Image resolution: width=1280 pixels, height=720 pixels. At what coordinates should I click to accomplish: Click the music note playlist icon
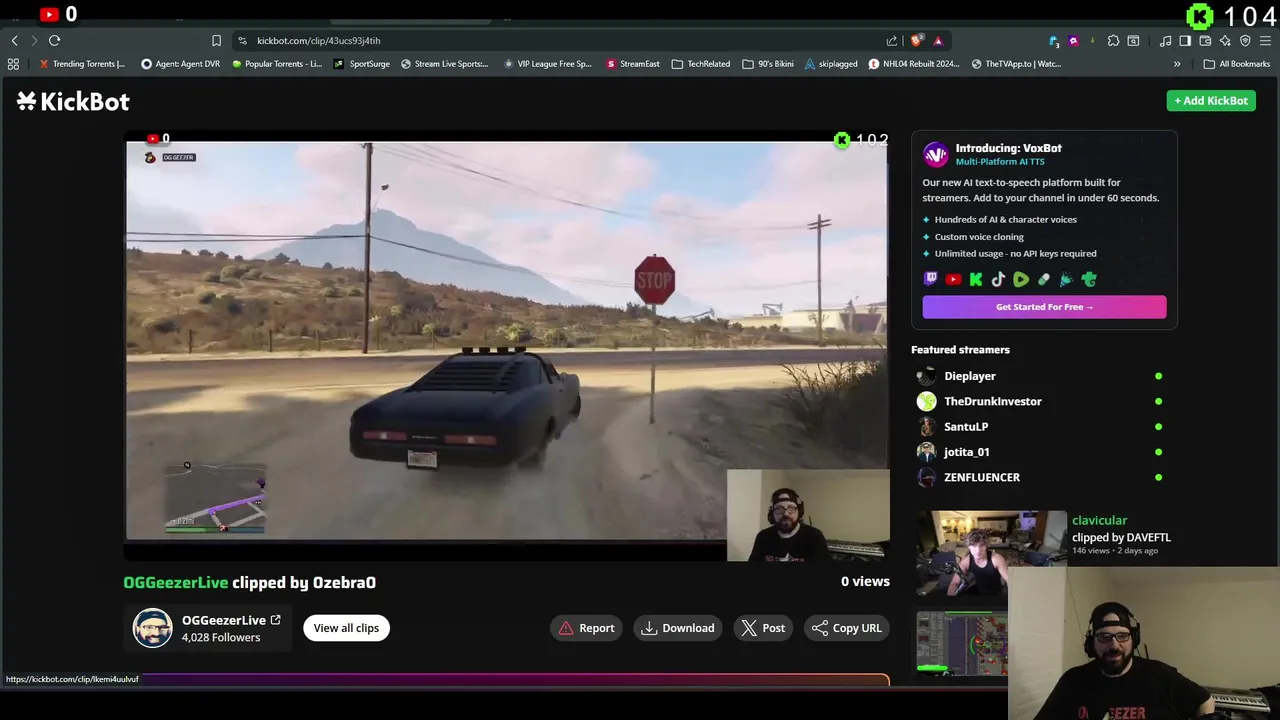[x=1165, y=41]
